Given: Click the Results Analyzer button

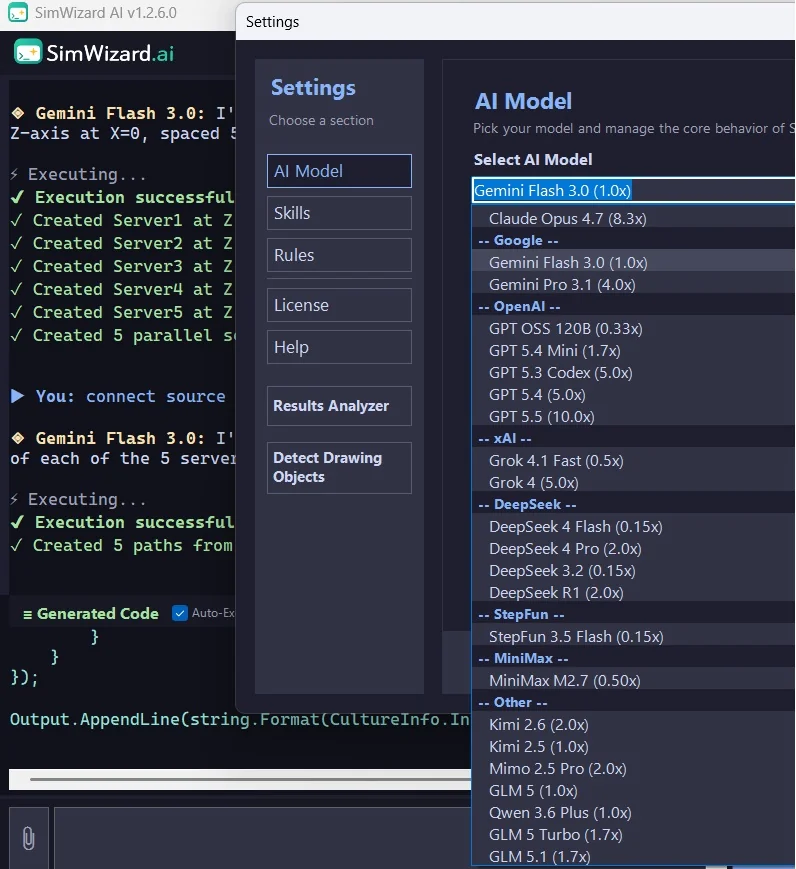Looking at the screenshot, I should [339, 406].
